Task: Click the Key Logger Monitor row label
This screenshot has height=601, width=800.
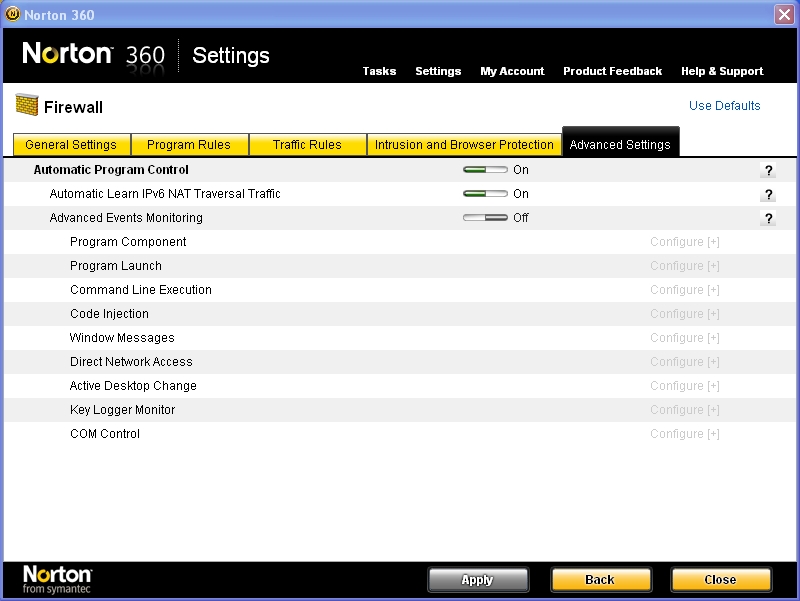Action: point(122,410)
